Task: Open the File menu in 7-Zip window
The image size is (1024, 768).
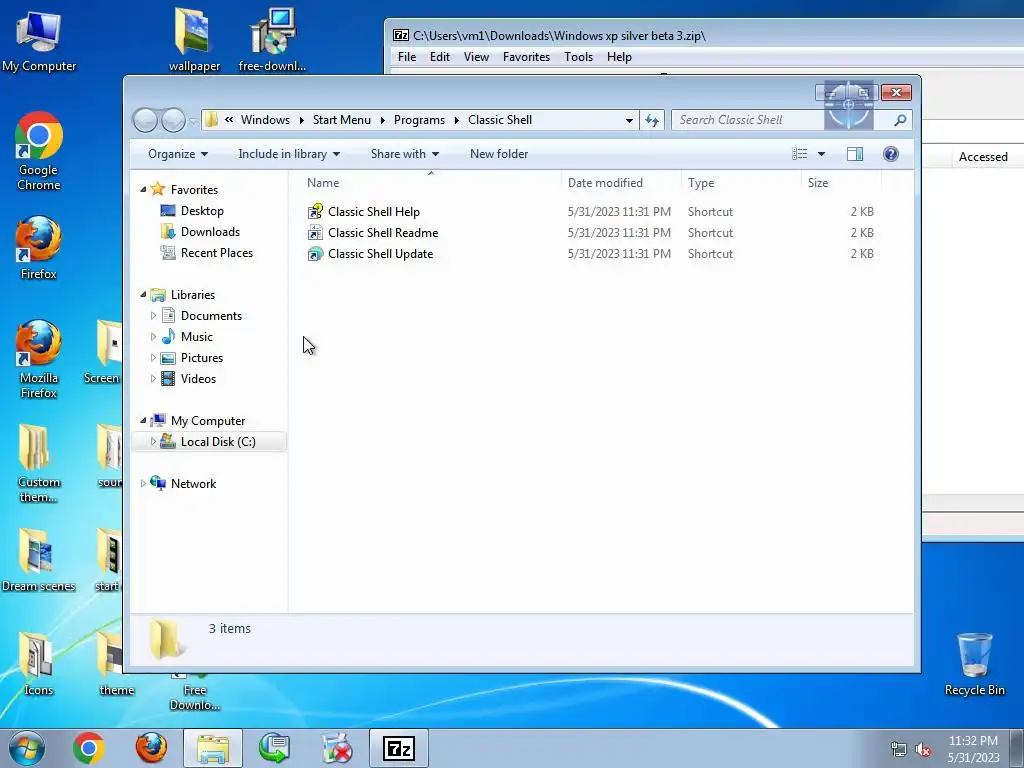Action: (x=407, y=57)
